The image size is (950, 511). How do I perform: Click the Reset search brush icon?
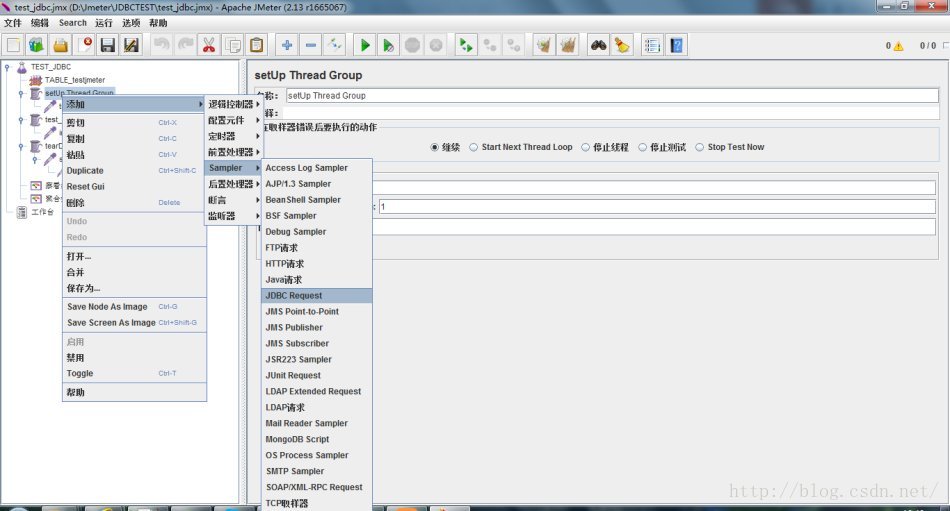tap(622, 45)
